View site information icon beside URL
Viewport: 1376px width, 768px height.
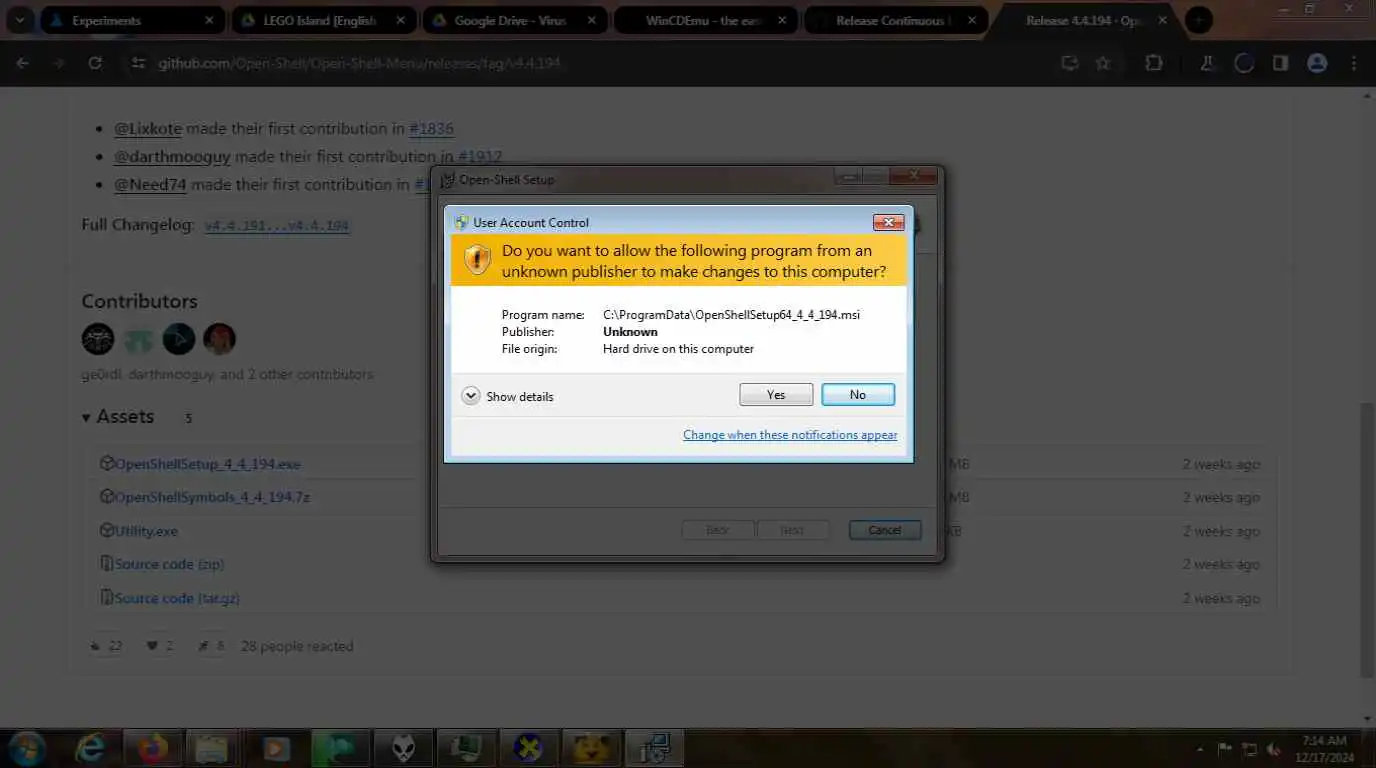(x=139, y=63)
